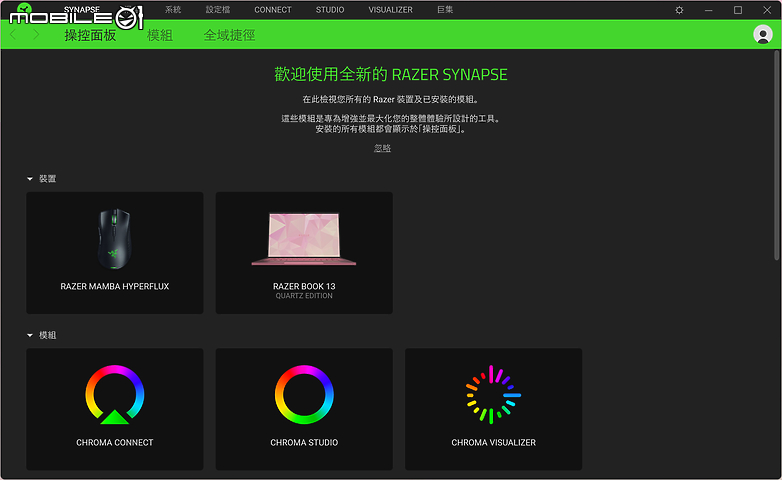782x480 pixels.
Task: Click the CHROMA CONNECT label
Action: (x=115, y=443)
